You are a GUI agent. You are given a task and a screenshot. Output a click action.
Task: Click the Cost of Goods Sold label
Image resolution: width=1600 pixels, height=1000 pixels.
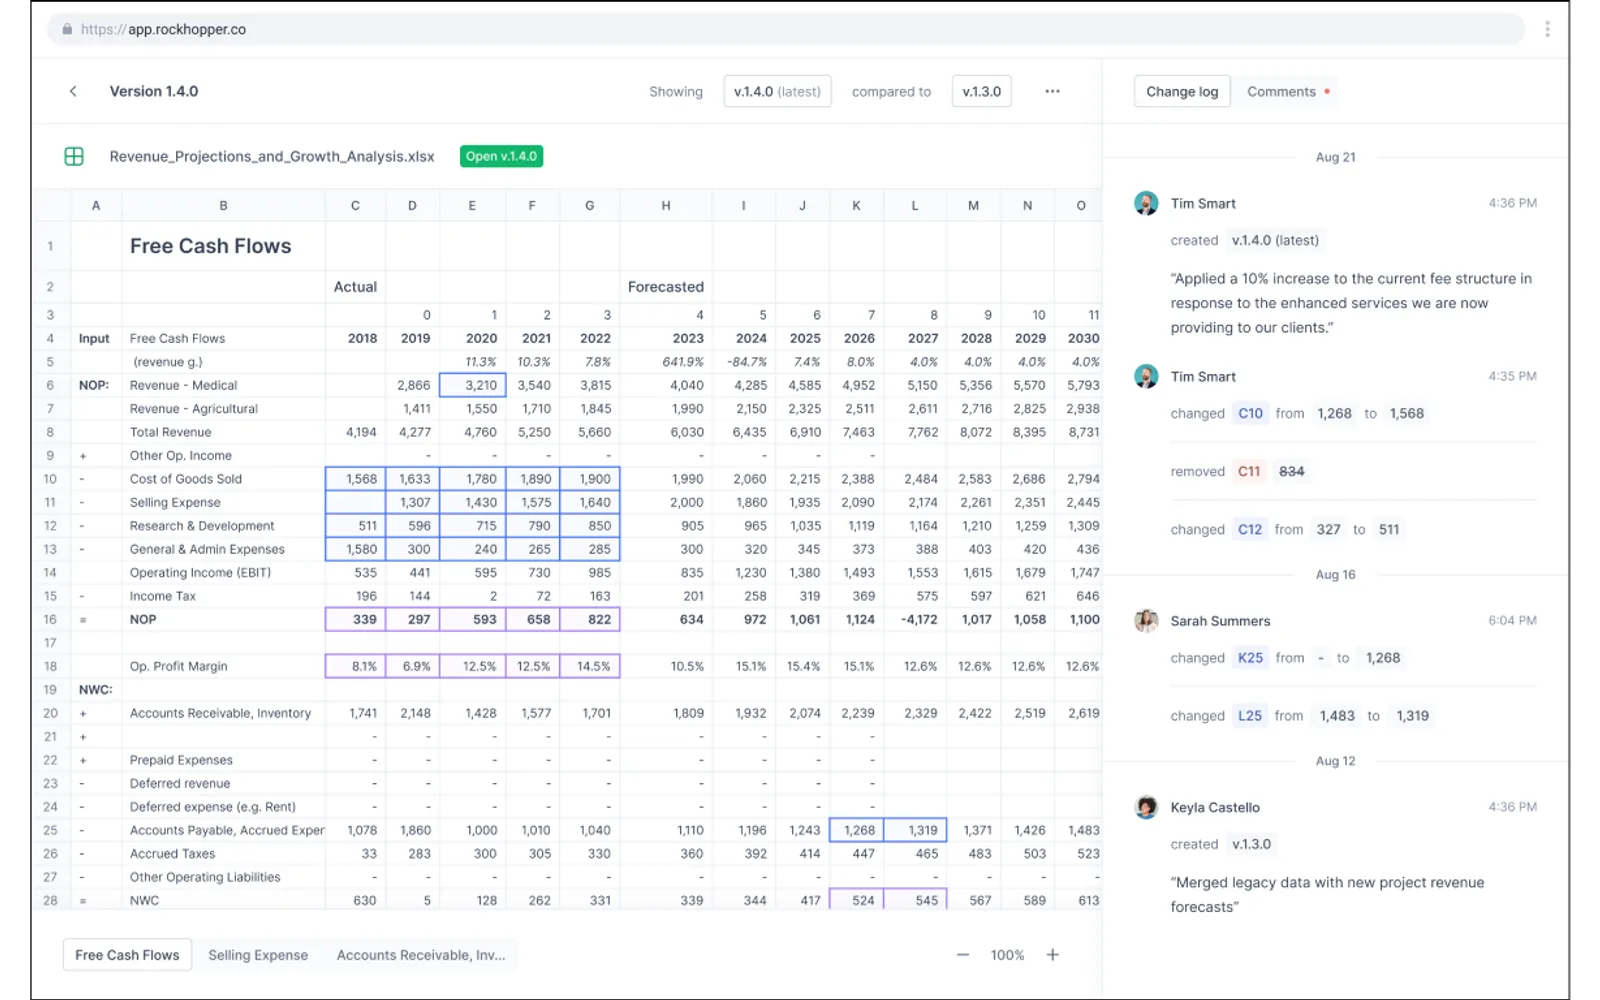click(186, 479)
